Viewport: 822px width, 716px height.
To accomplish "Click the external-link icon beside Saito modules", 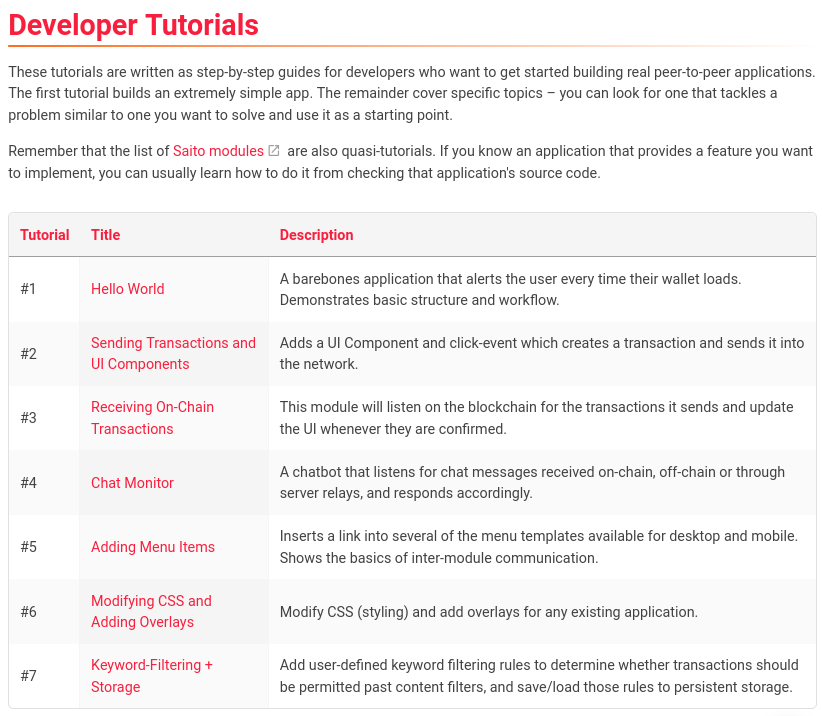I will click(274, 151).
